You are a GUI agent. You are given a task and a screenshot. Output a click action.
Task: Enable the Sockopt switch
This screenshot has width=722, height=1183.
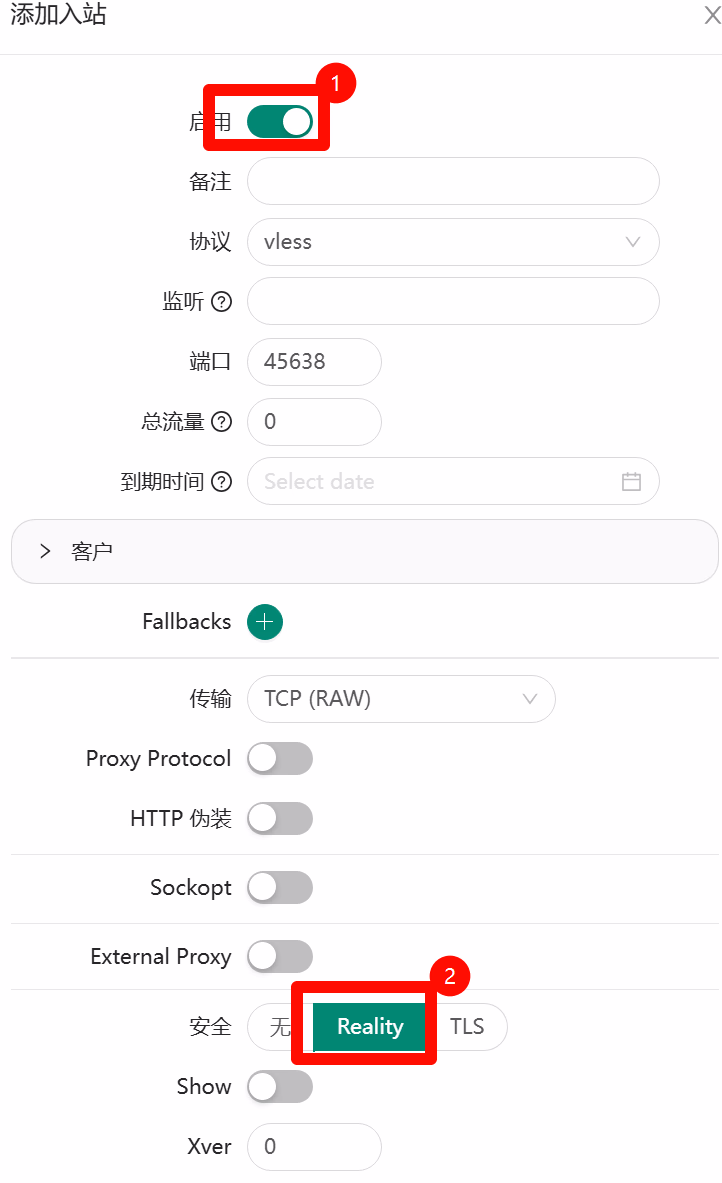[x=280, y=888]
